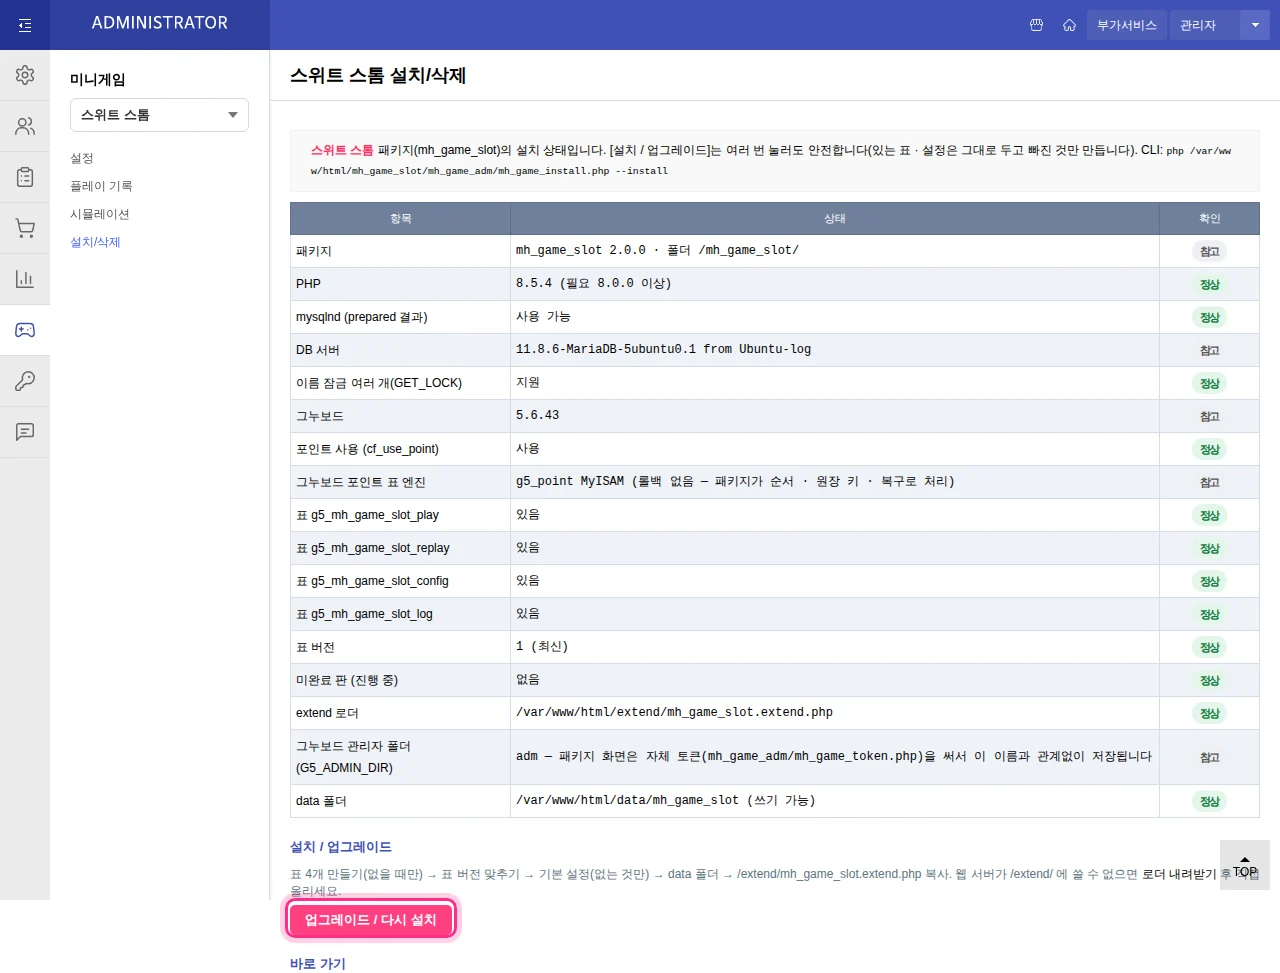This screenshot has width=1280, height=973.
Task: Select the 11.8.6-MariaDB version cell
Action: (835, 350)
